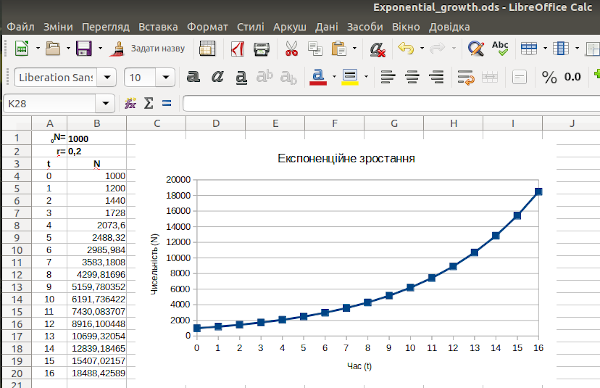Click the Cut scissors icon
Viewport: 600px width, 388px height.
click(x=291, y=49)
